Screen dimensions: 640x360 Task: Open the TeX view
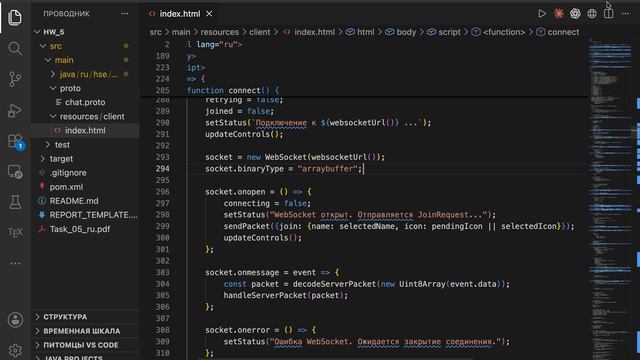pos(15,233)
